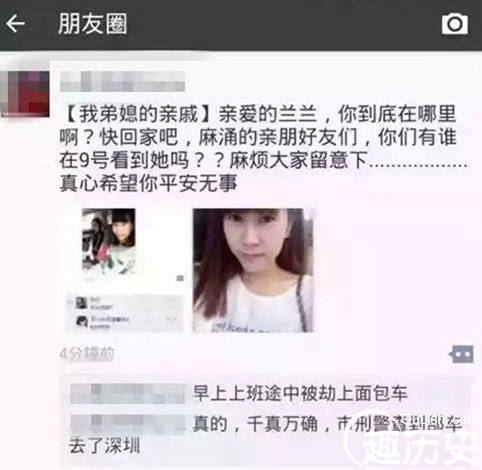Tap the 朋友圈 title in the header
482x470 pixels.
[x=93, y=24]
